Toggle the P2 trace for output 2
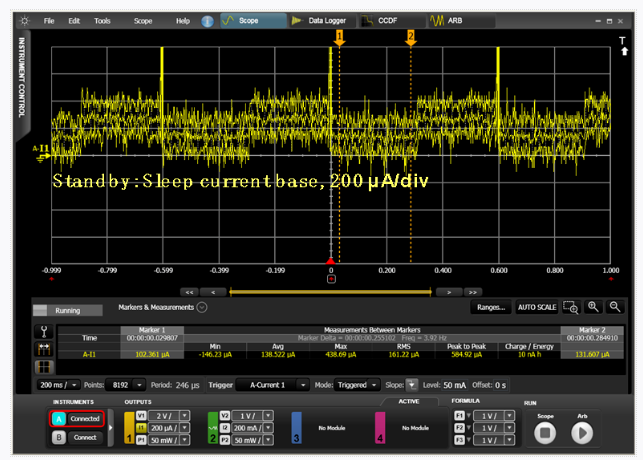643x460 pixels. 225,440
